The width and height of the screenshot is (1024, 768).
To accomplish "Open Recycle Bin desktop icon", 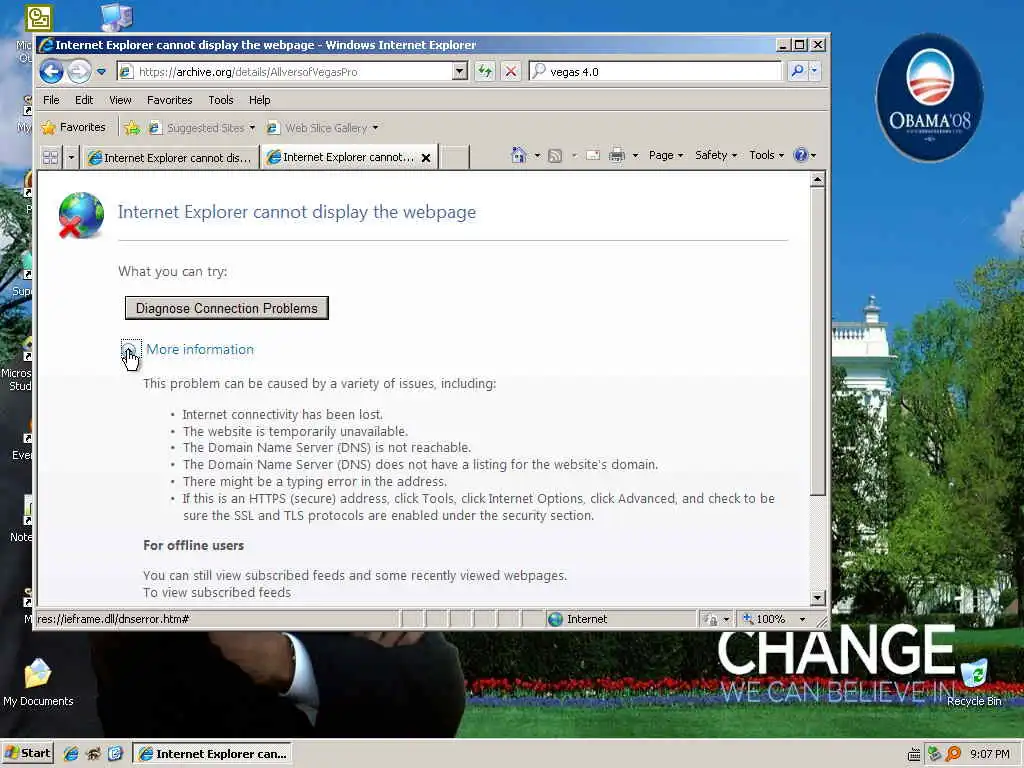I will 974,682.
